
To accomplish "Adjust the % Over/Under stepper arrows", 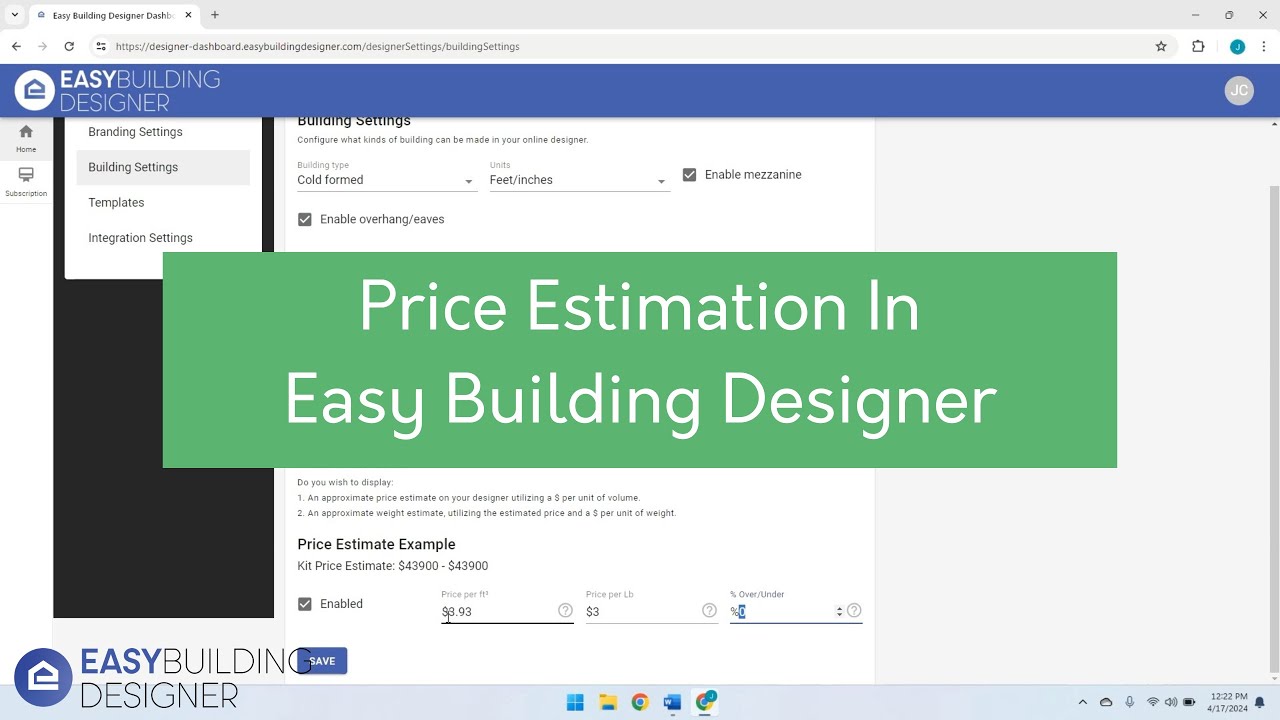I will [x=839, y=611].
